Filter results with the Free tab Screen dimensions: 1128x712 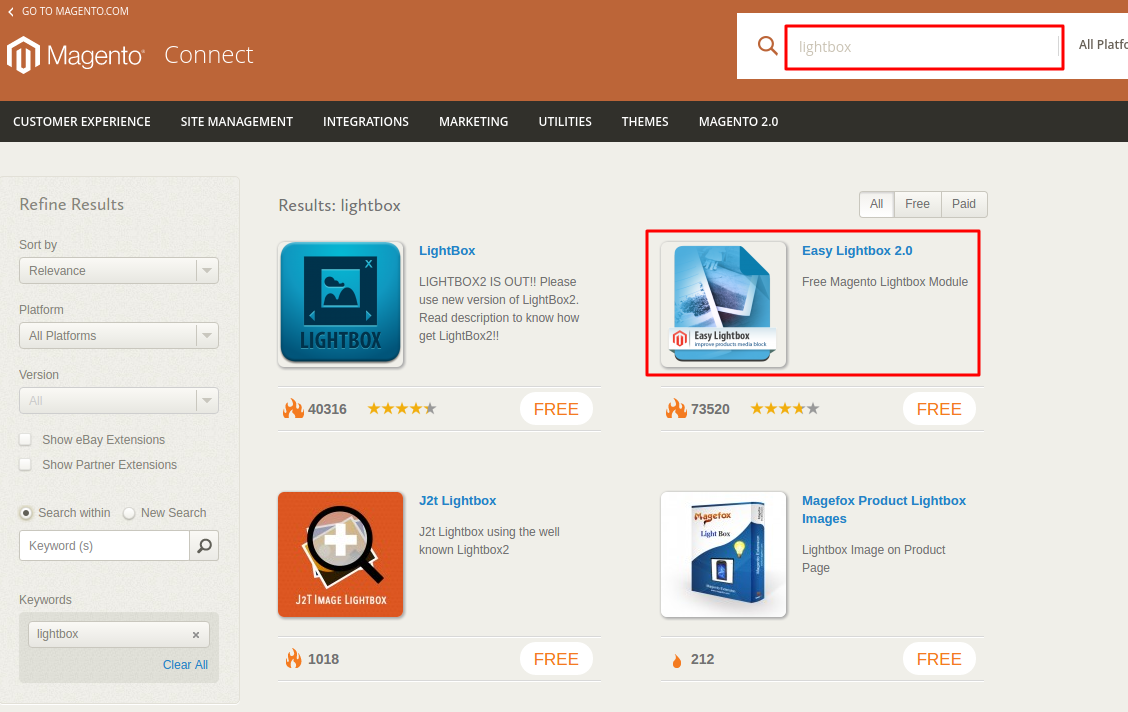click(917, 204)
